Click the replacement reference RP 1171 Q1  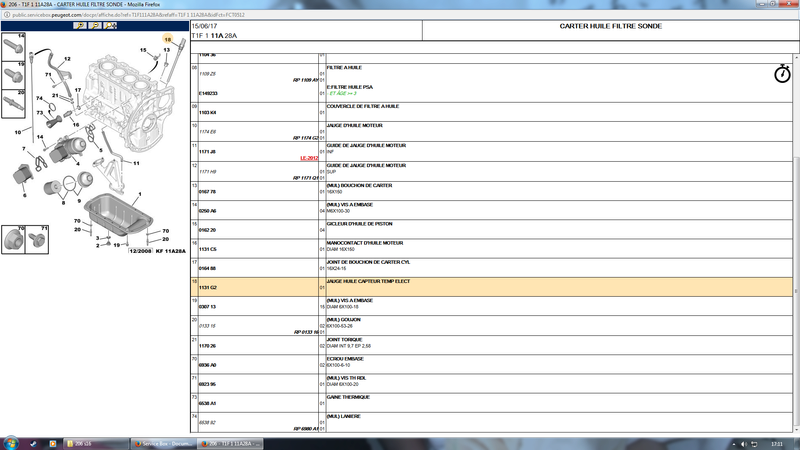coord(305,178)
